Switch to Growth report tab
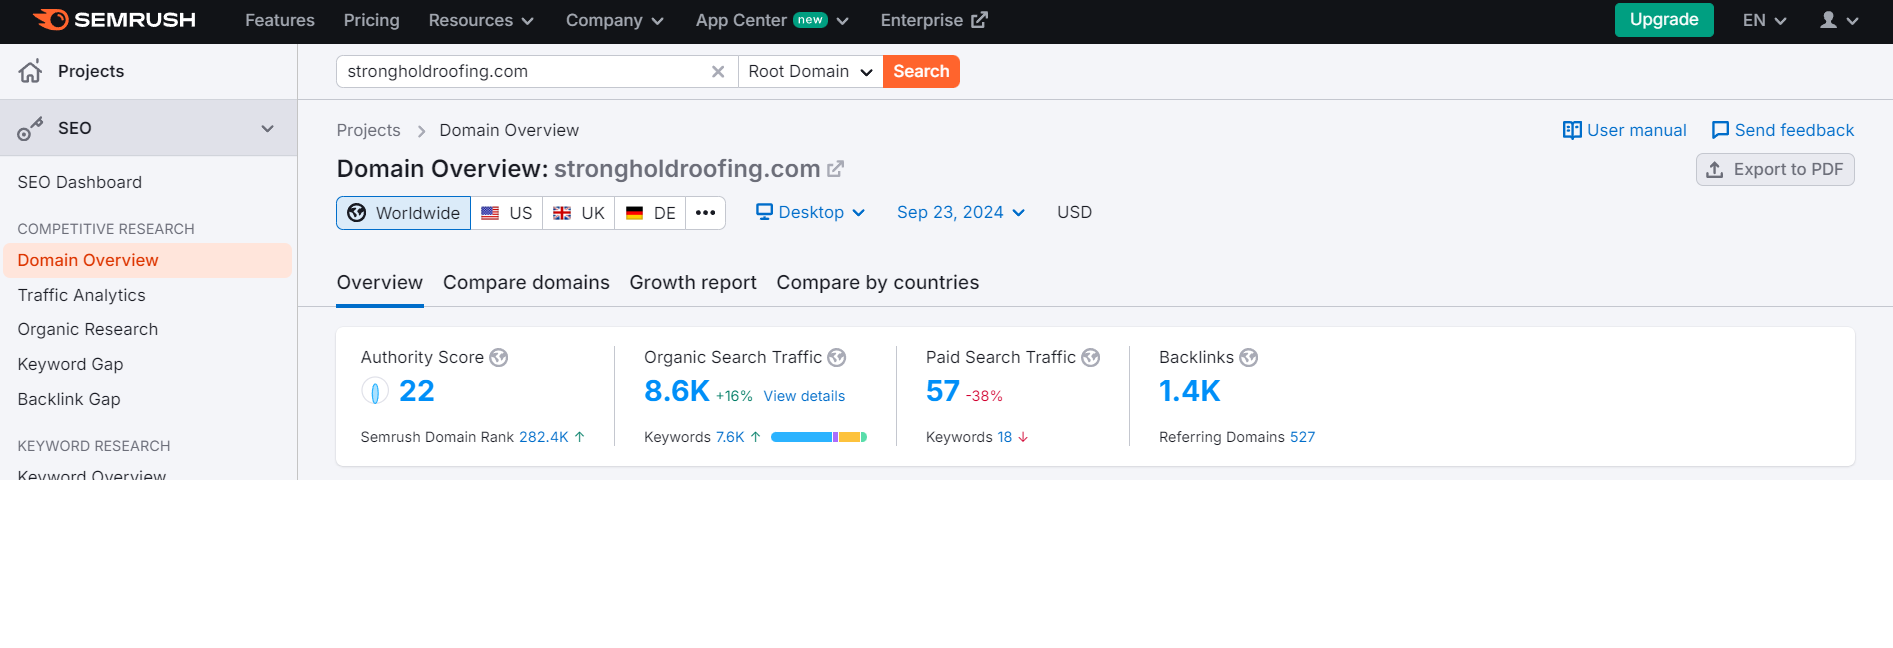Viewport: 1893px width, 648px height. pyautogui.click(x=693, y=283)
